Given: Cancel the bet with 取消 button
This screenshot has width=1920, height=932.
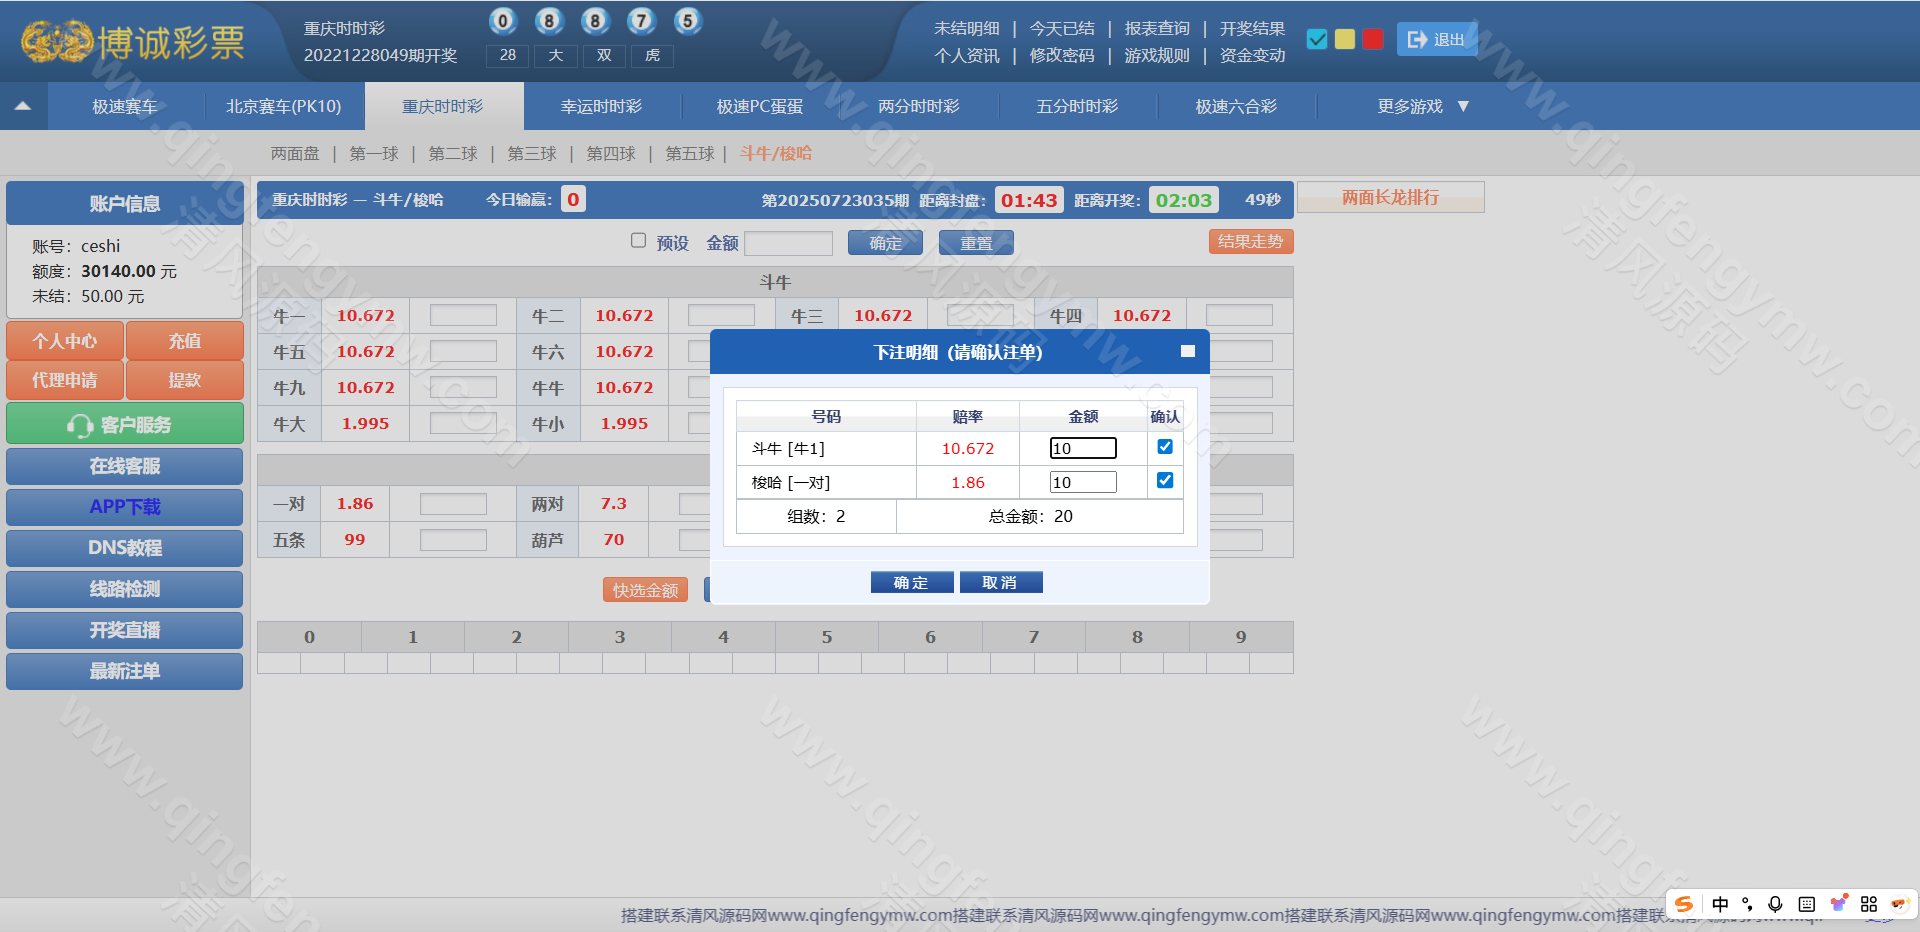Looking at the screenshot, I should point(1000,582).
